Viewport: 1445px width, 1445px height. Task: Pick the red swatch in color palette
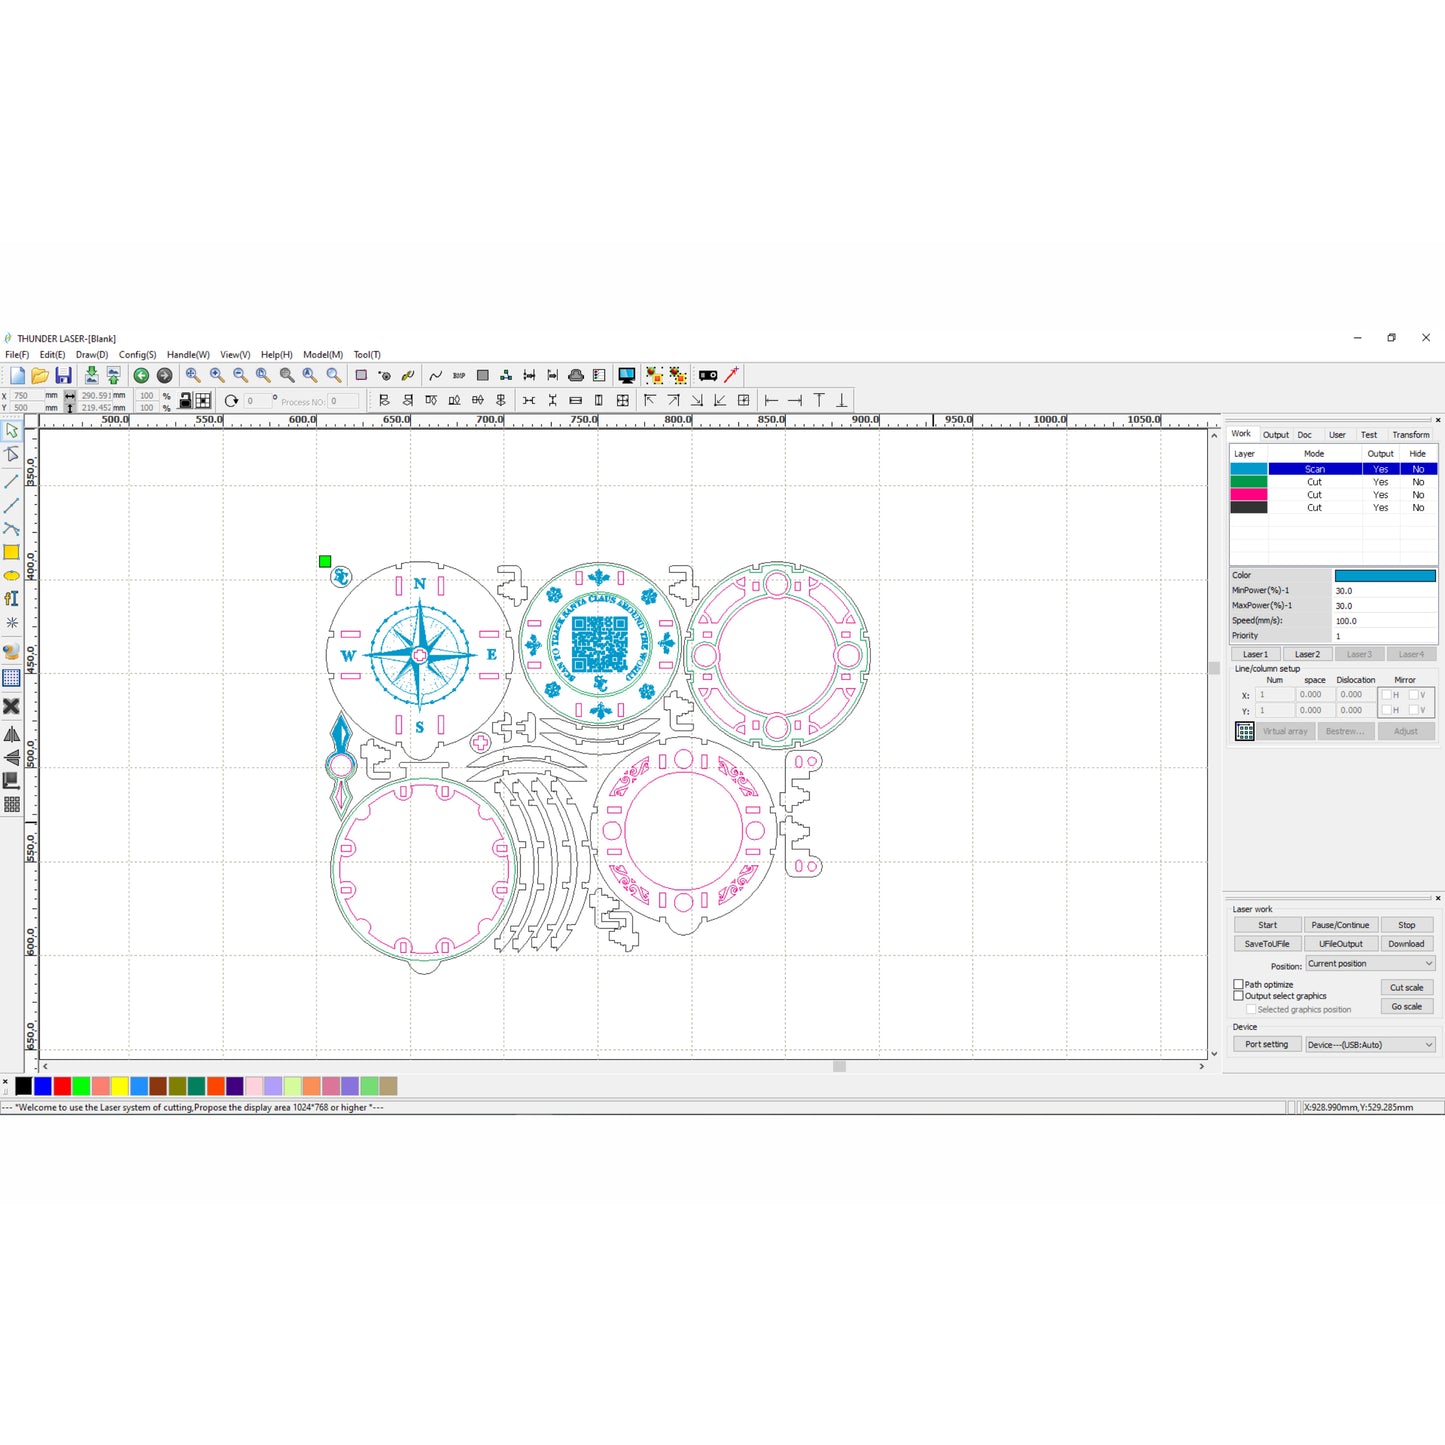pos(62,1086)
